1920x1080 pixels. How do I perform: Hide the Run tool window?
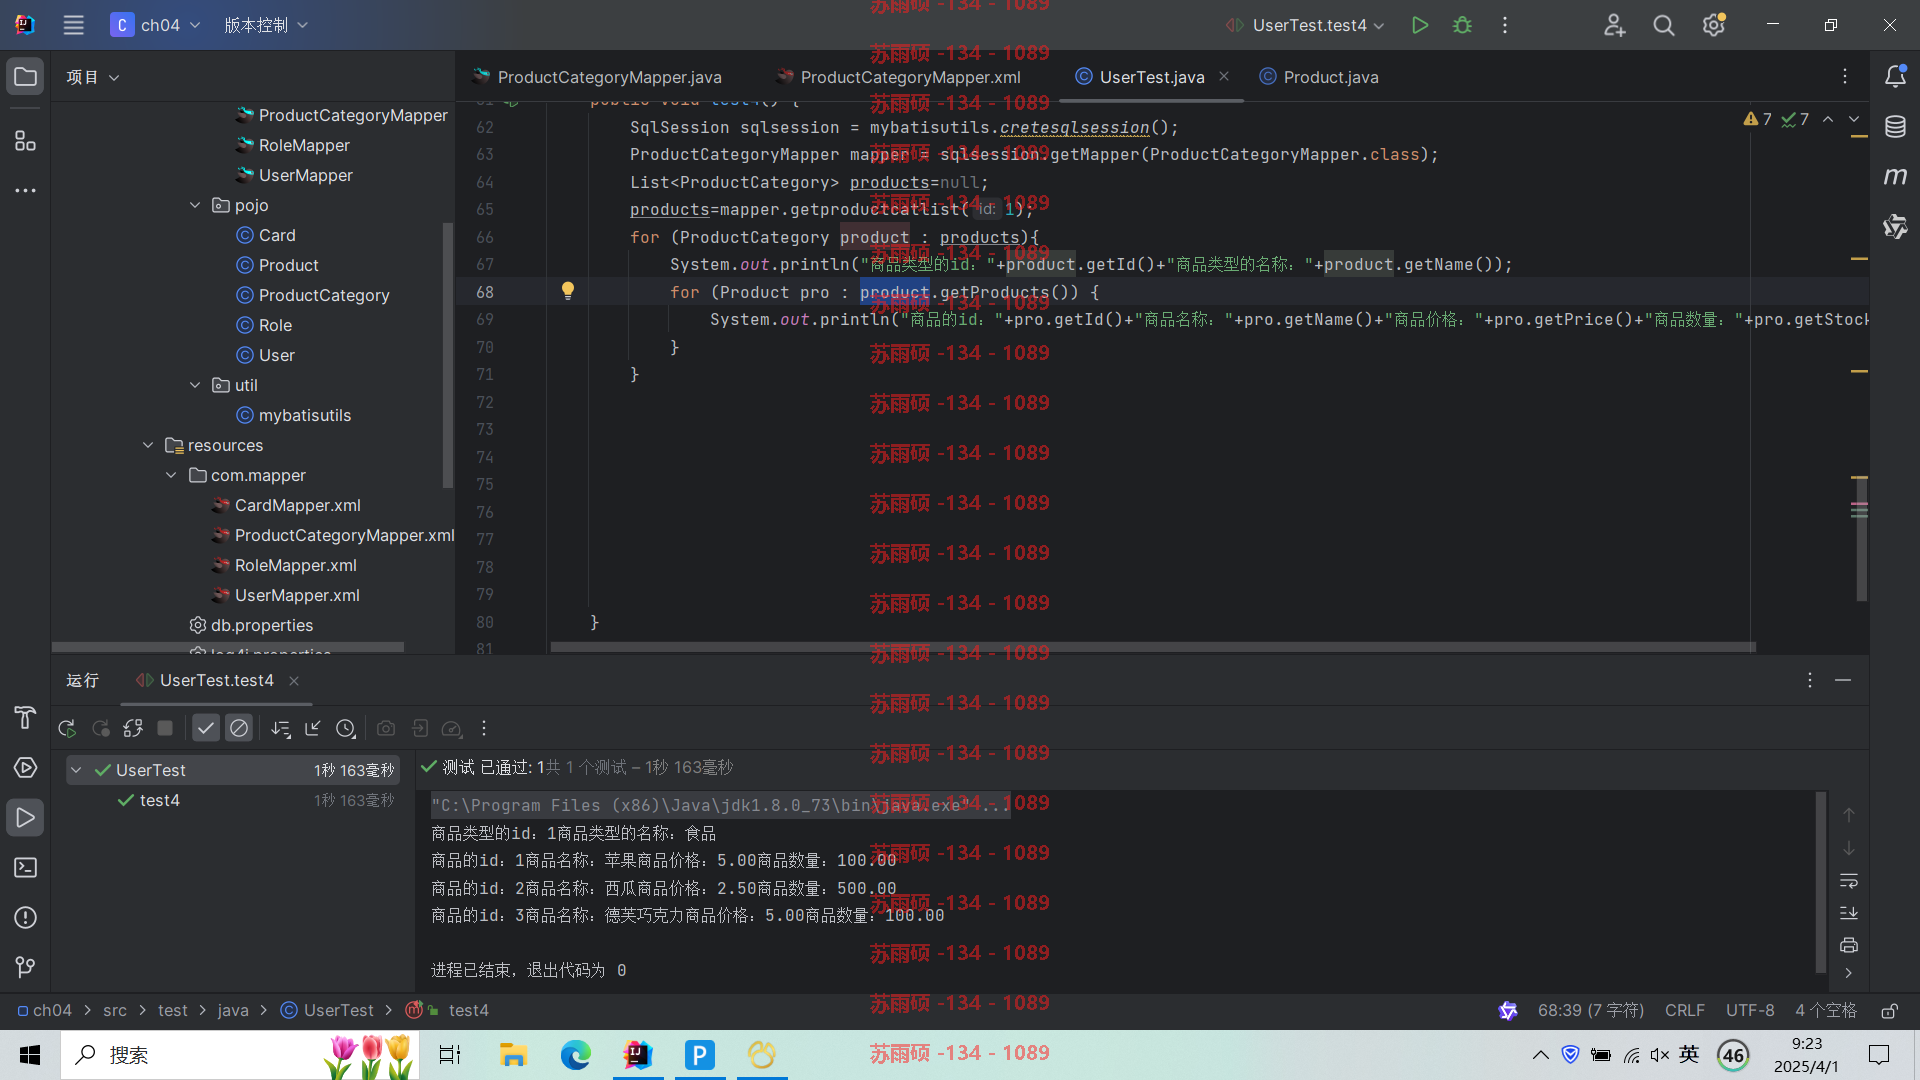point(1843,680)
